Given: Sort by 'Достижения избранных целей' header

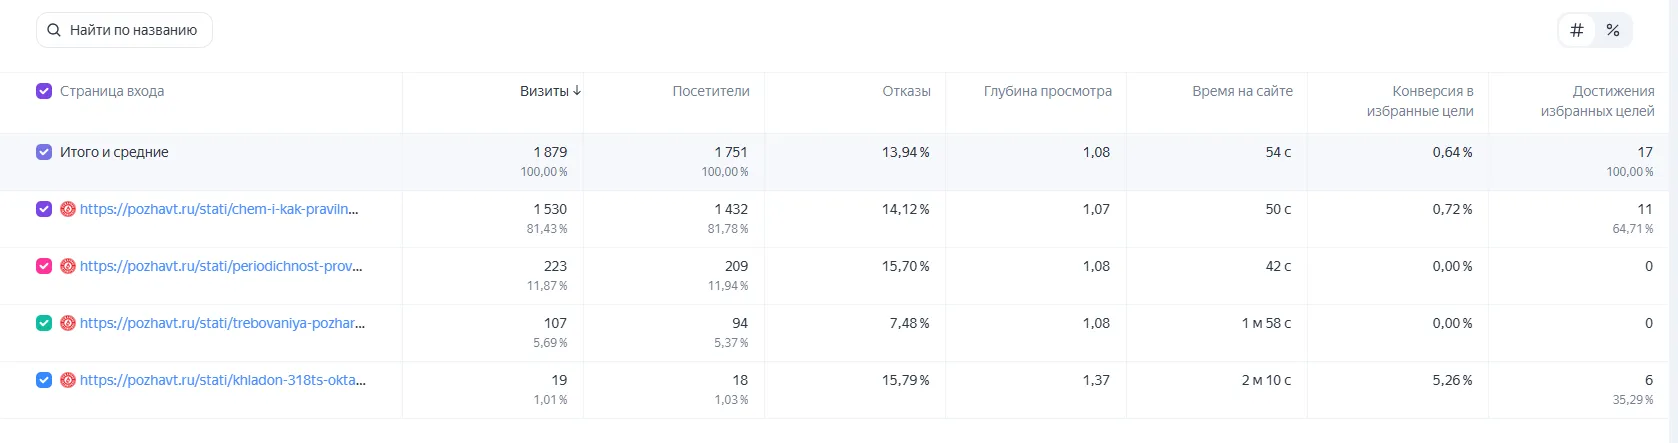Looking at the screenshot, I should click(1597, 101).
